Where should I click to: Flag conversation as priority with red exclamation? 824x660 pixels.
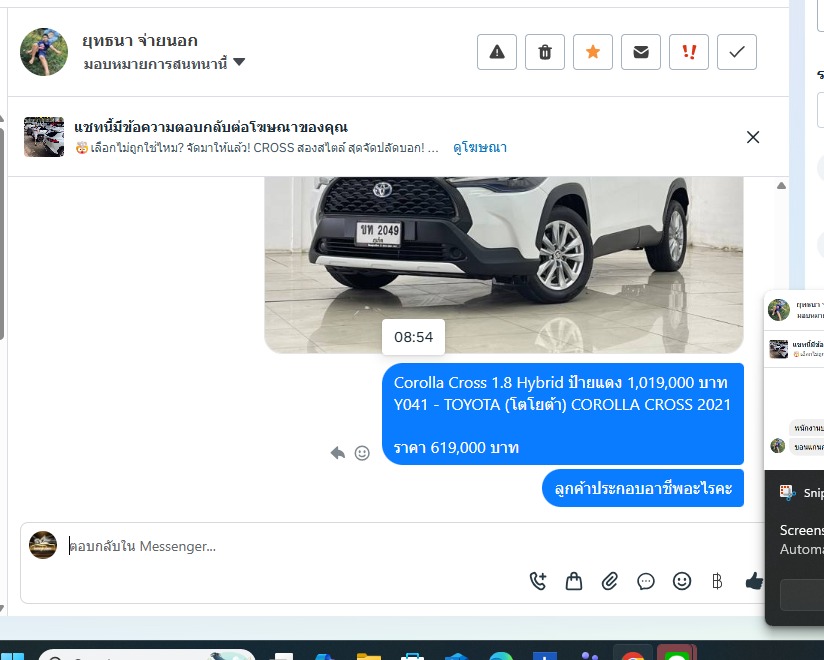click(689, 52)
